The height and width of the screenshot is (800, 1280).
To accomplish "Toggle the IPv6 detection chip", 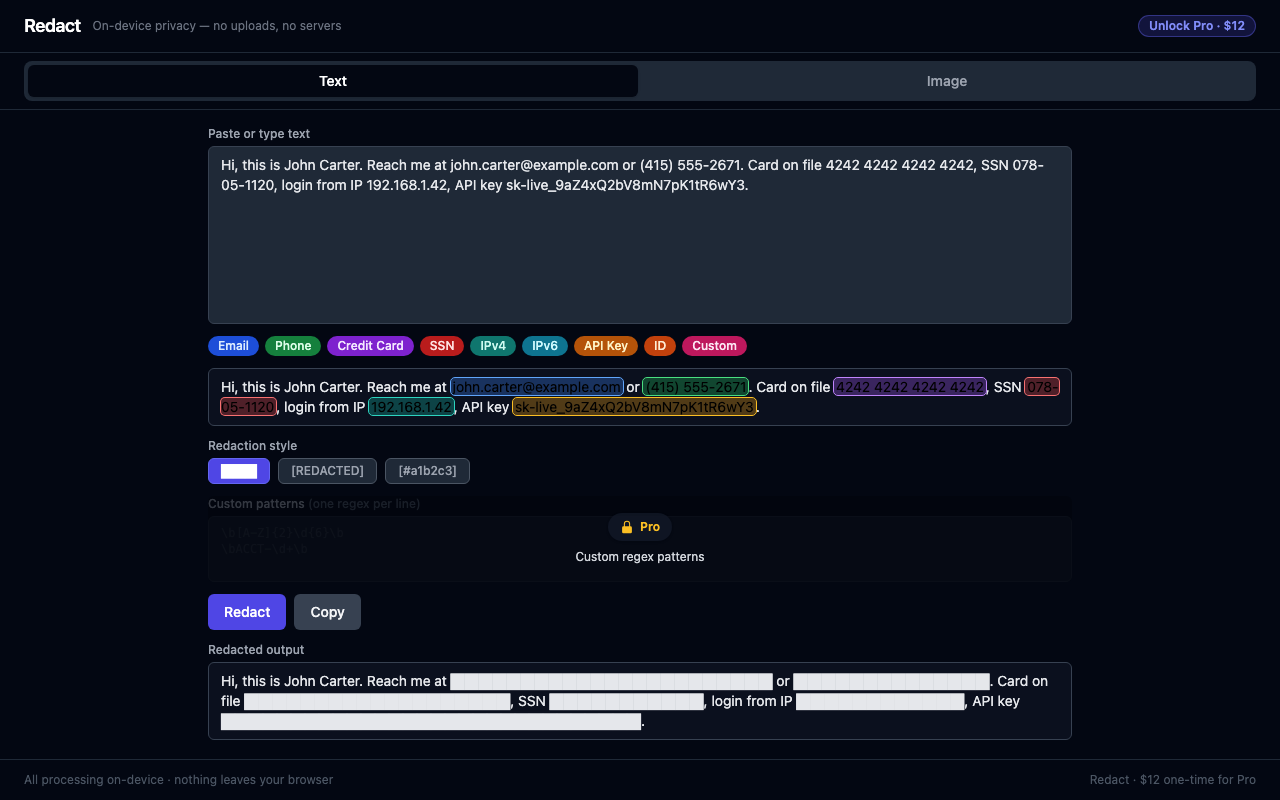I will click(x=545, y=346).
